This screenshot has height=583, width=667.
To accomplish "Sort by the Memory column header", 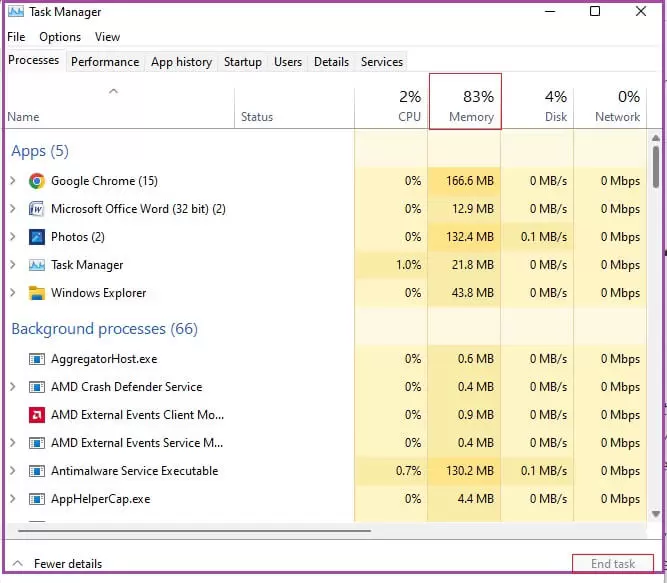I will (465, 102).
